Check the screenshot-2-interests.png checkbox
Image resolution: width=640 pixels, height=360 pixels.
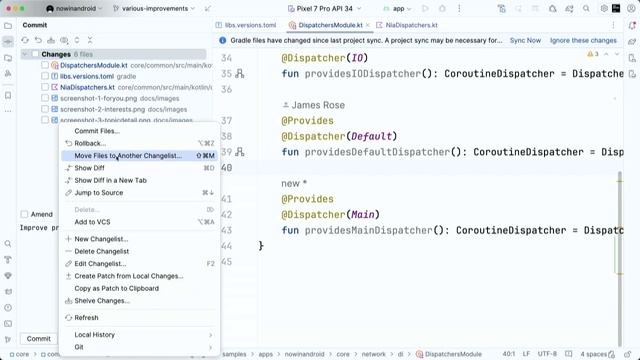point(45,109)
